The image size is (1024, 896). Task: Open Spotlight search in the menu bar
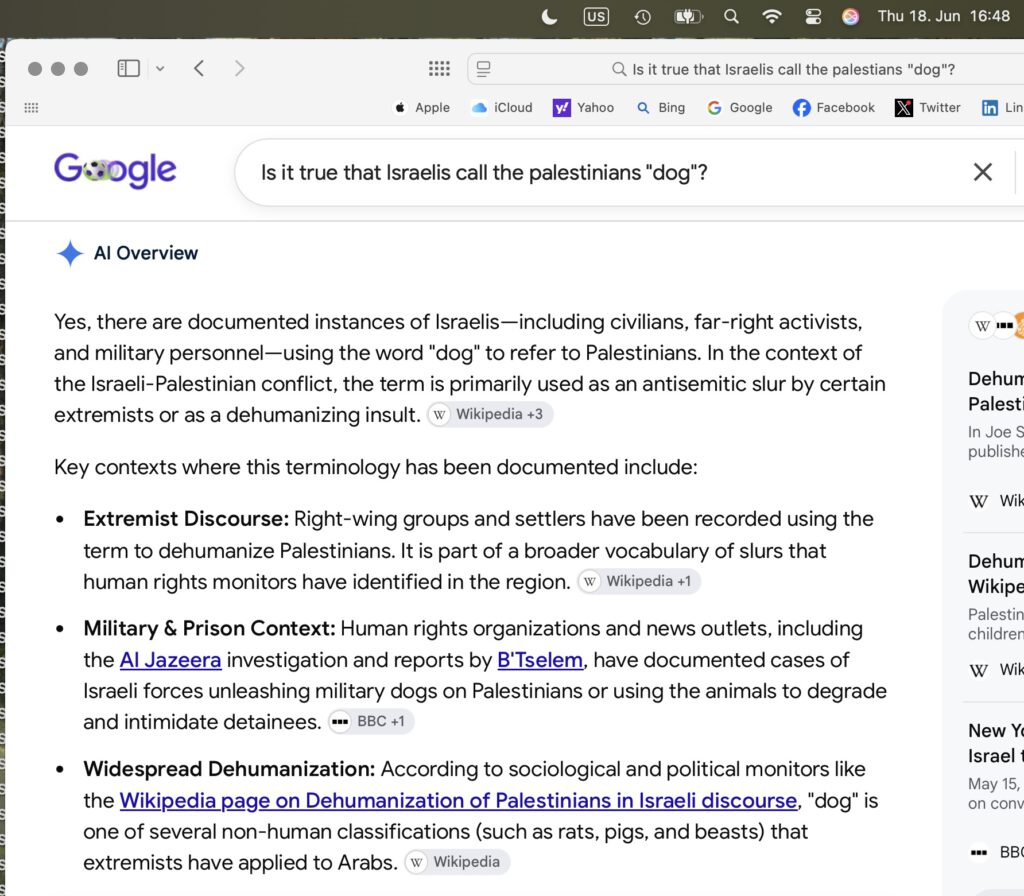(x=731, y=16)
